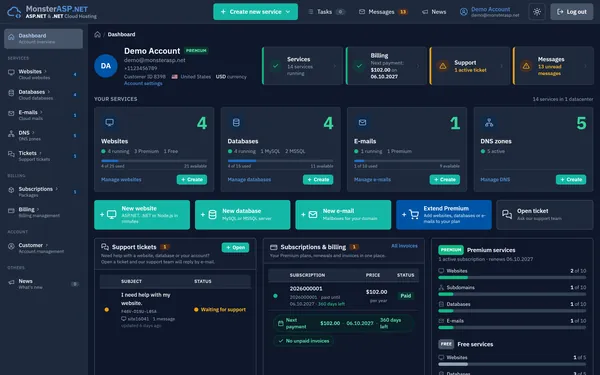Expand the Databases sidebar chevron
The image size is (600, 375).
[49, 92]
